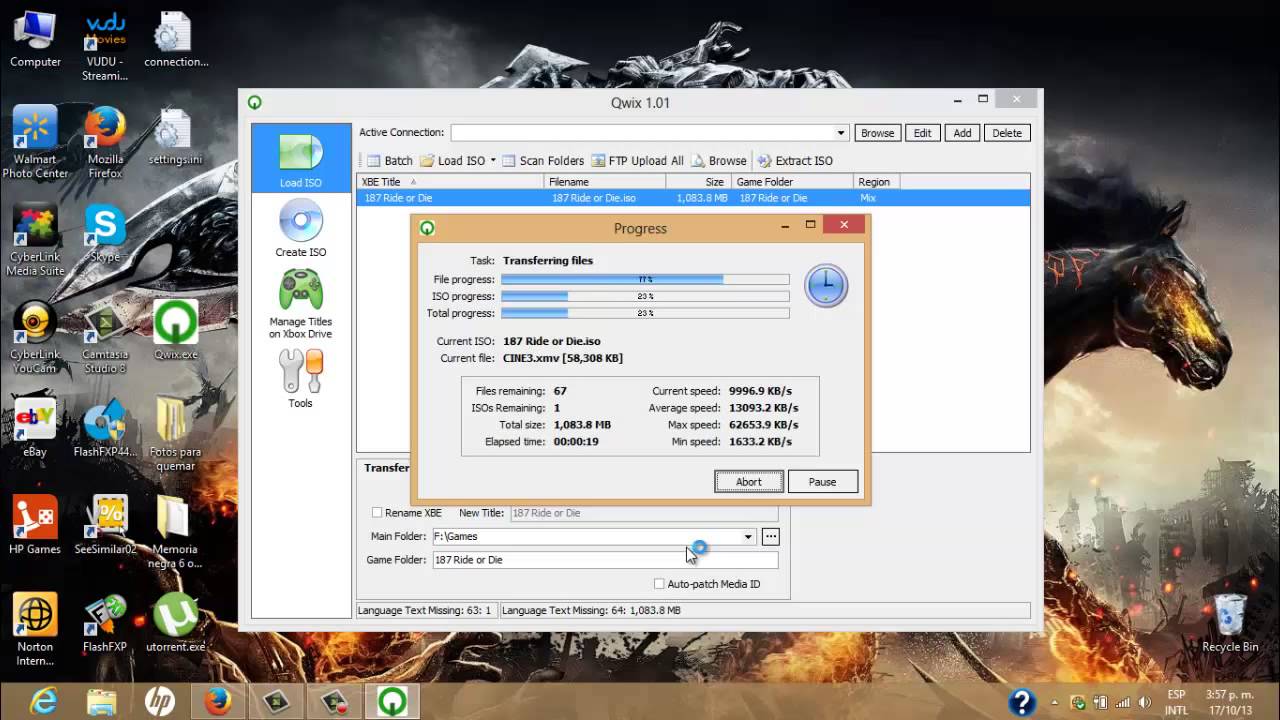Open Qwix.exe desktop icon
The height and width of the screenshot is (720, 1280).
(x=176, y=330)
